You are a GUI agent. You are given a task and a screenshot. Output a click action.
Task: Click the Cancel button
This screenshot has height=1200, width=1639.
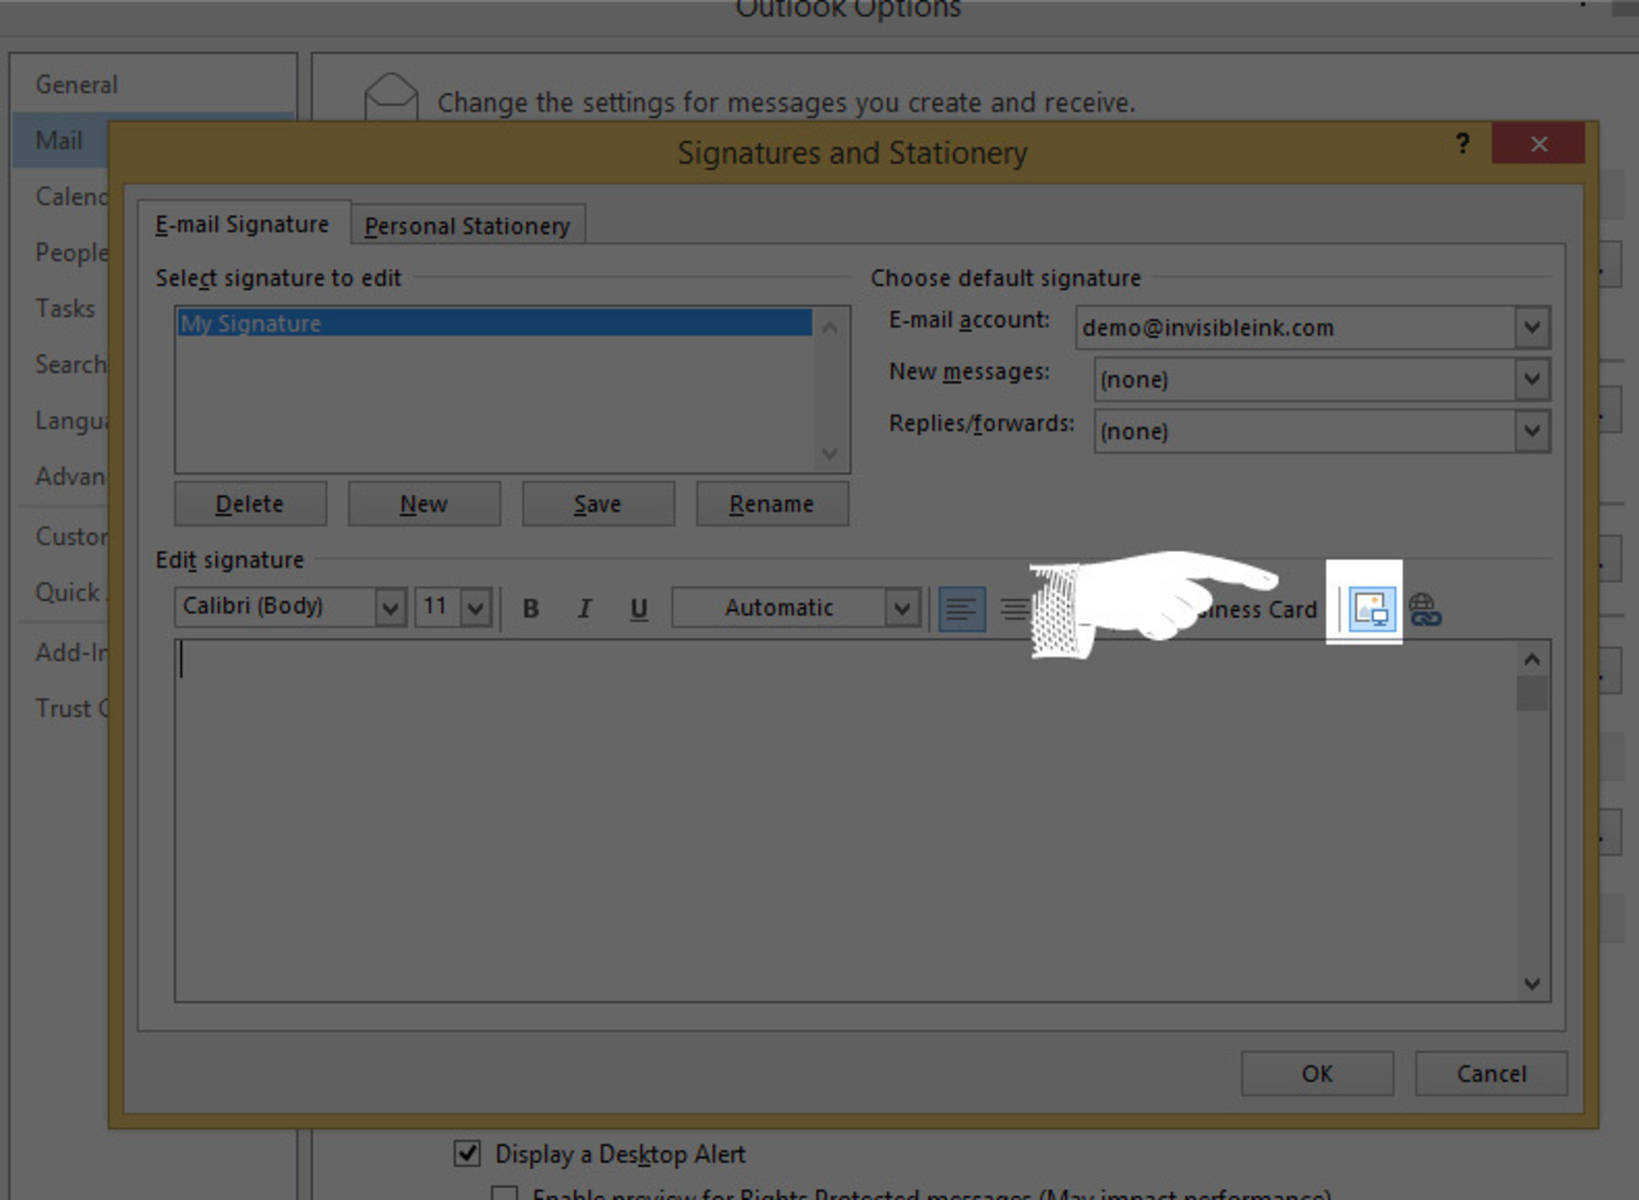pos(1491,1073)
